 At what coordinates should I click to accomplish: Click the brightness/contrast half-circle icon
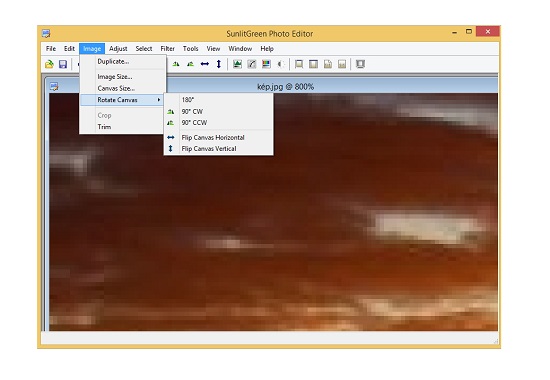(x=281, y=64)
